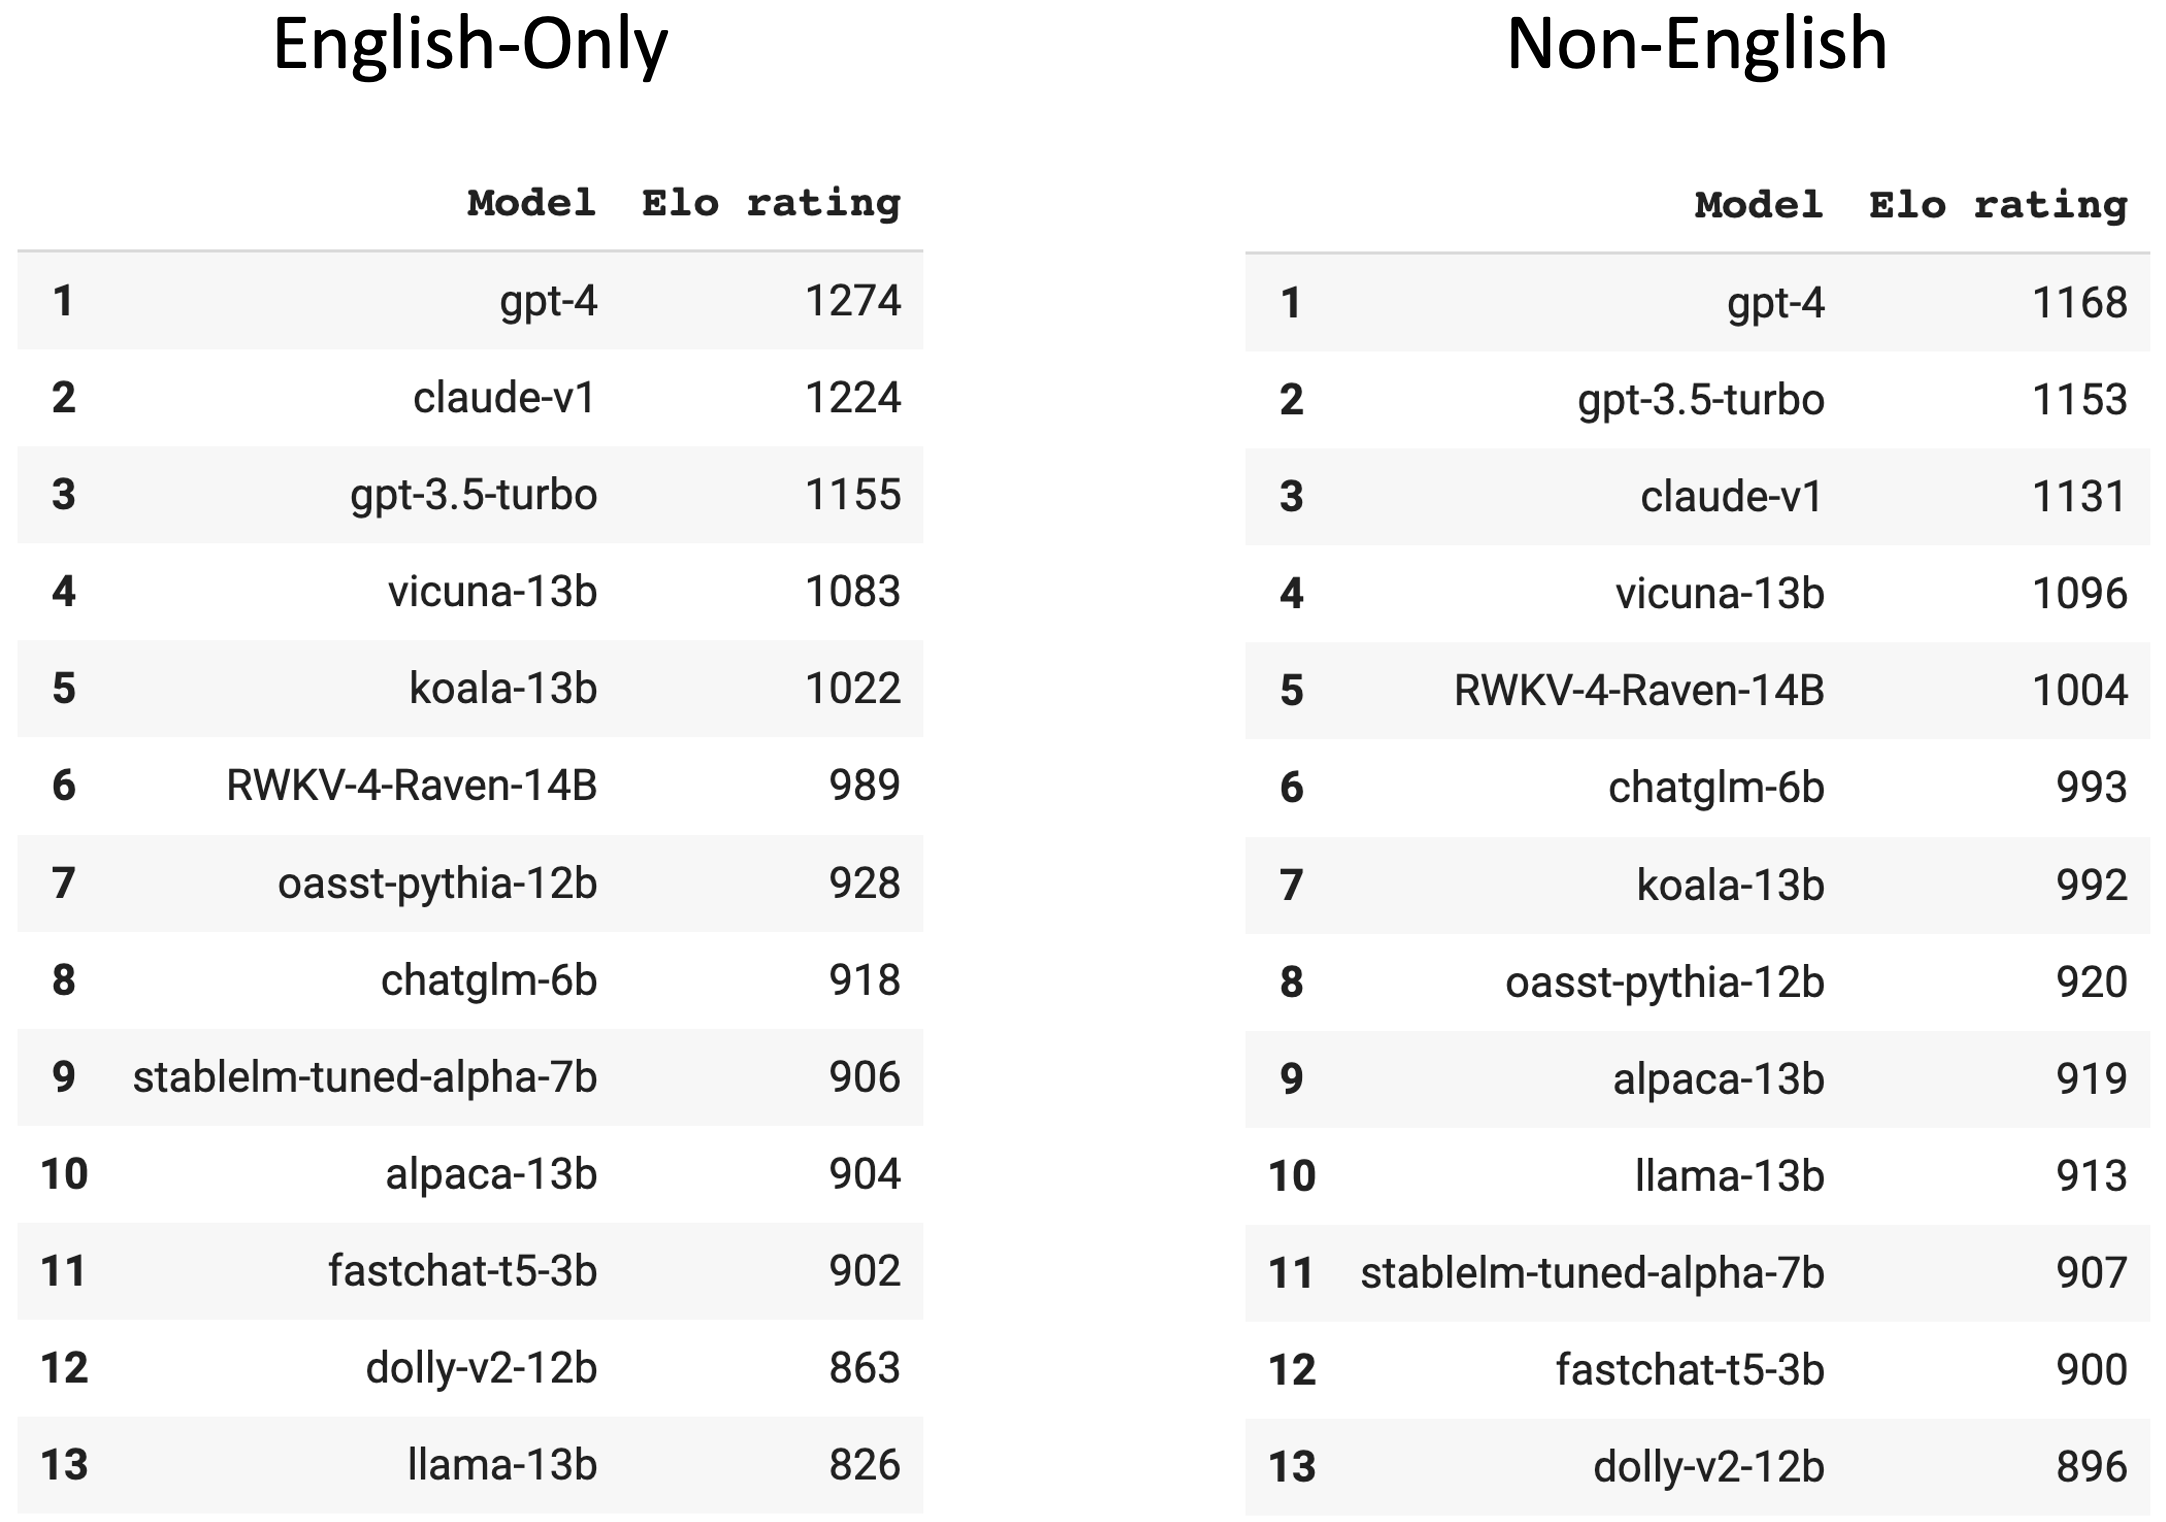Image resolution: width=2166 pixels, height=1522 pixels.
Task: Click the Elo value 928 for oasst-pythia-12b
Action: coord(864,883)
